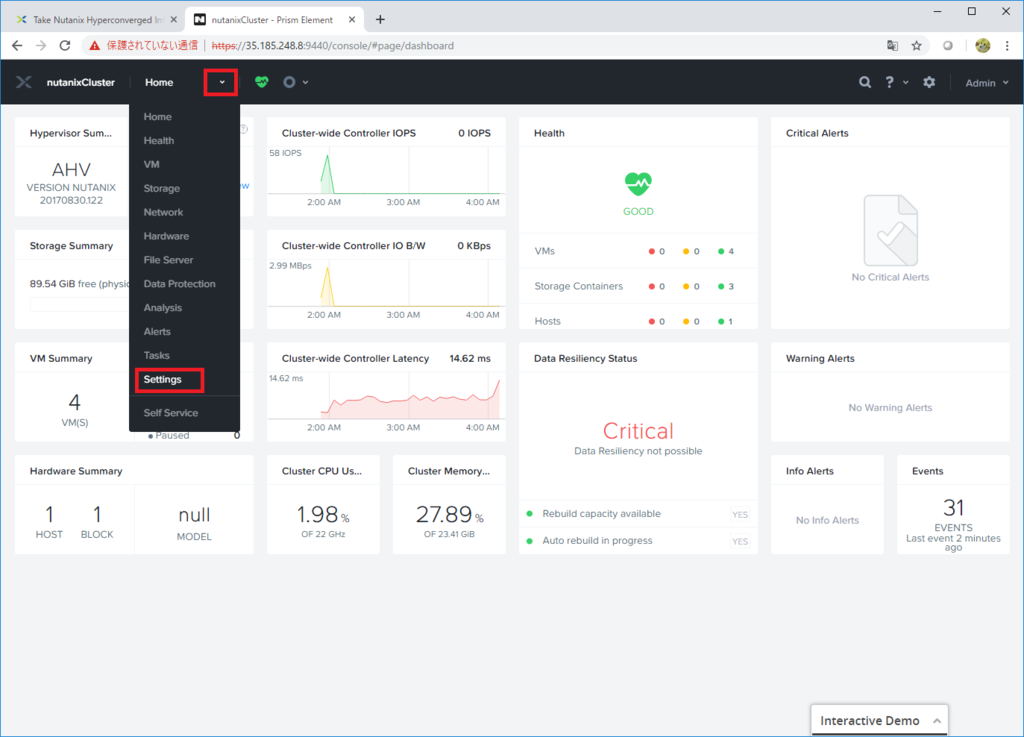Click the tasks circle icon in top bar
The height and width of the screenshot is (737, 1024).
(x=289, y=82)
